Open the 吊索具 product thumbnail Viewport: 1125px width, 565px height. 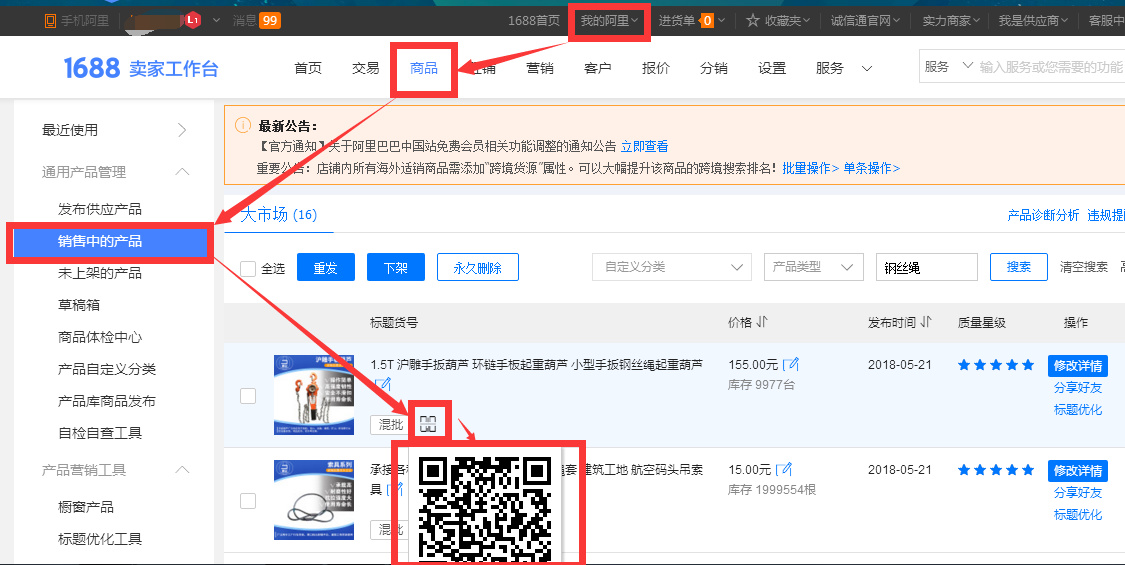coord(314,500)
